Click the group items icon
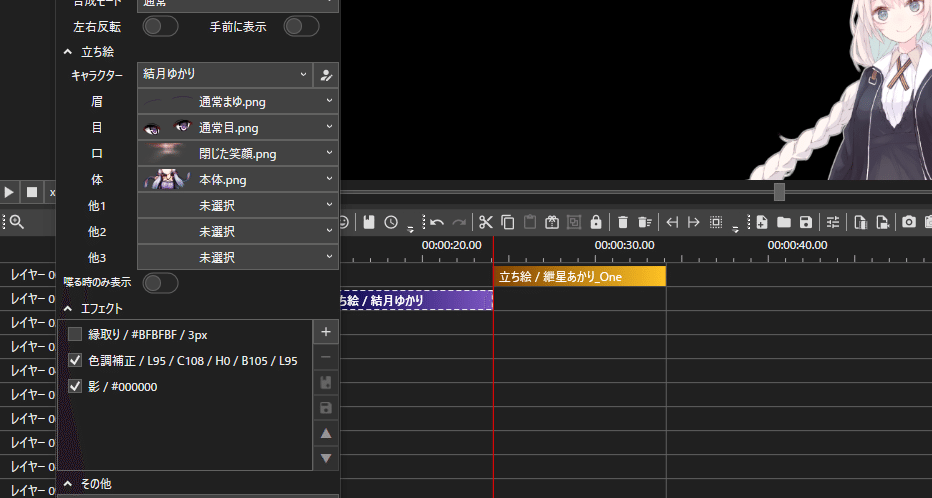 tap(574, 222)
